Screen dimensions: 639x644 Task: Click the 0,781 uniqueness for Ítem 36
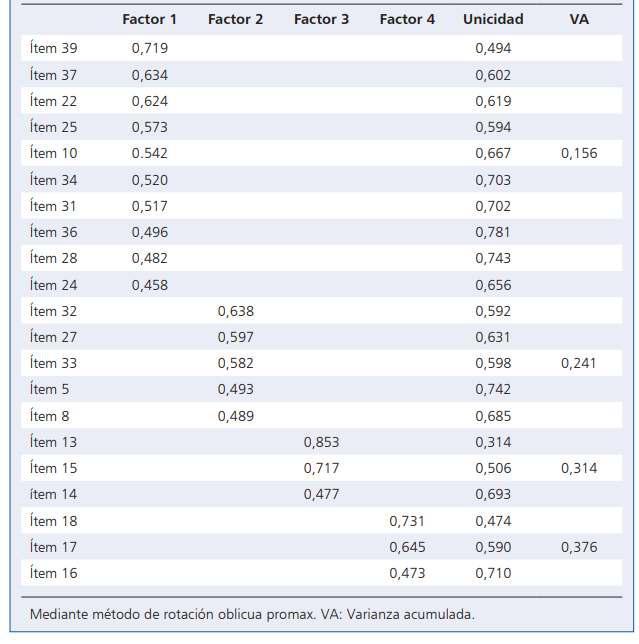[x=493, y=232]
